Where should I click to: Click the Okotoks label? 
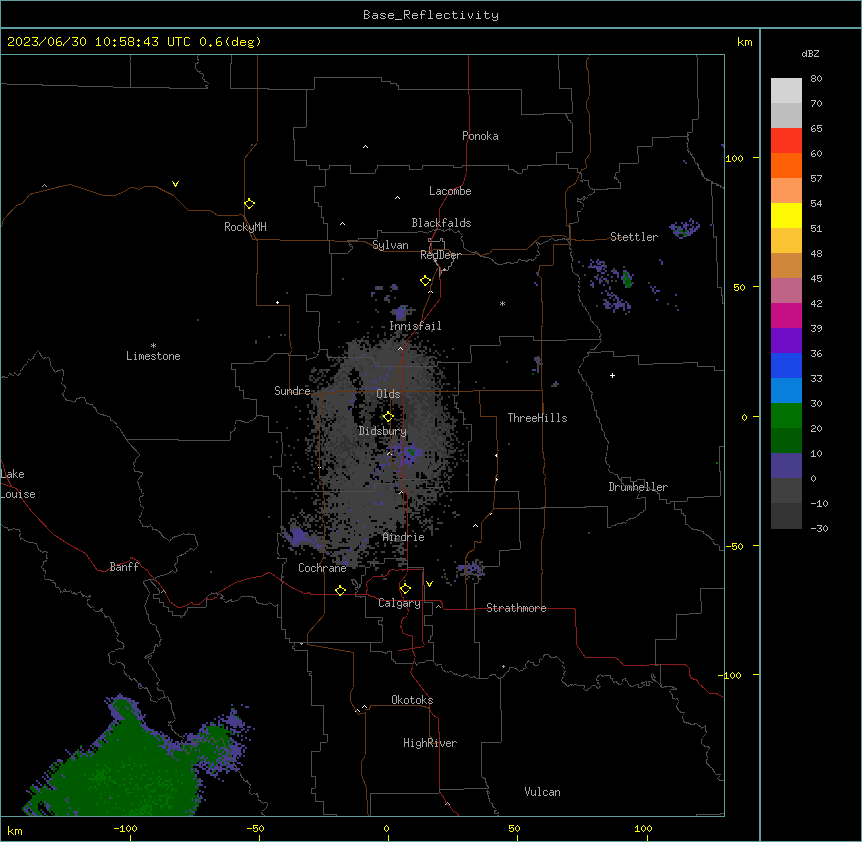click(412, 700)
